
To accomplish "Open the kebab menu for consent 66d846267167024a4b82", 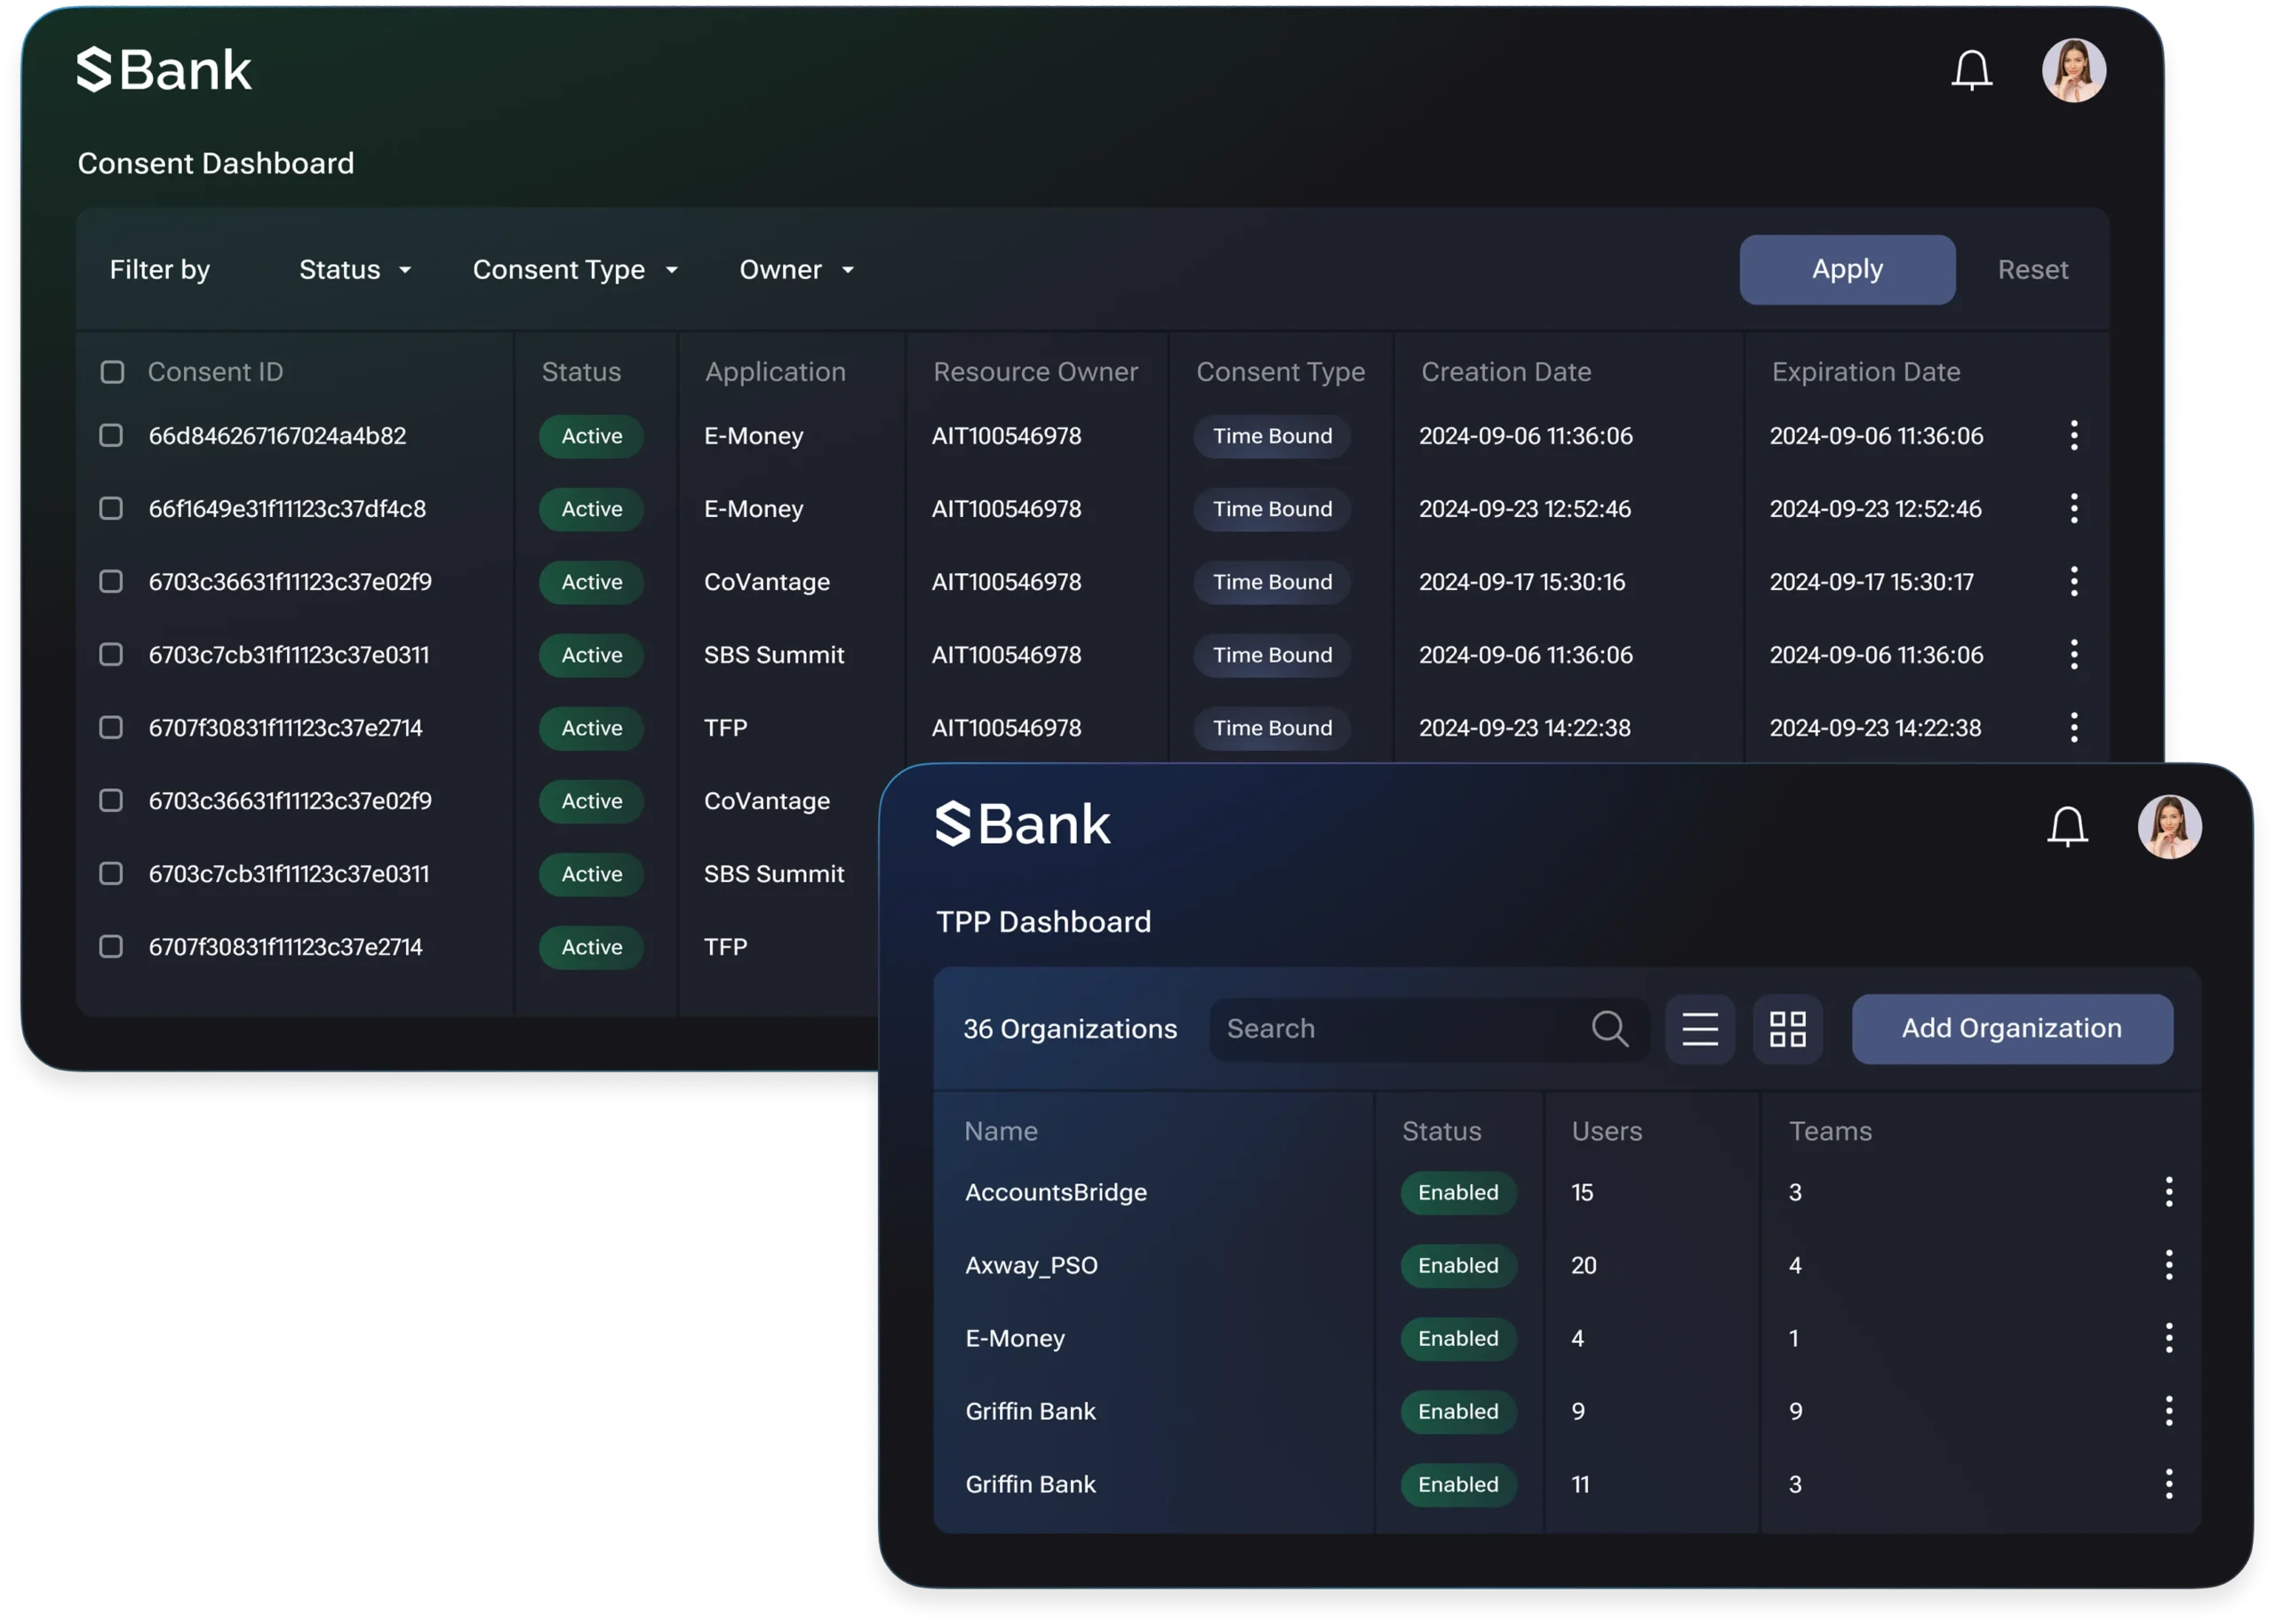I will (x=2073, y=436).
